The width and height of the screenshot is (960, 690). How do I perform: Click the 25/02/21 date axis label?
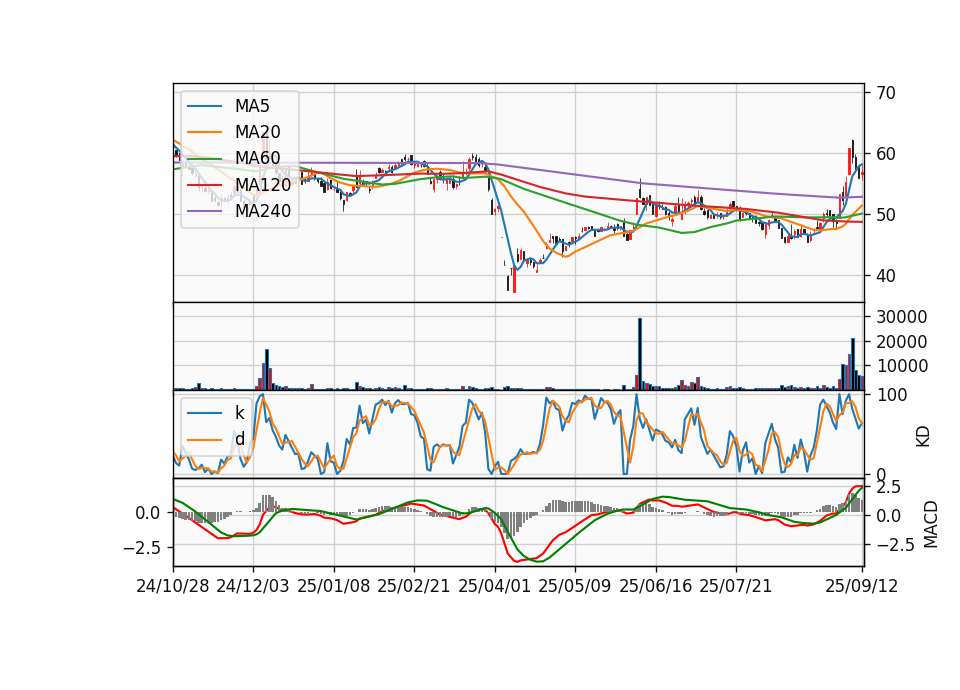[x=414, y=586]
